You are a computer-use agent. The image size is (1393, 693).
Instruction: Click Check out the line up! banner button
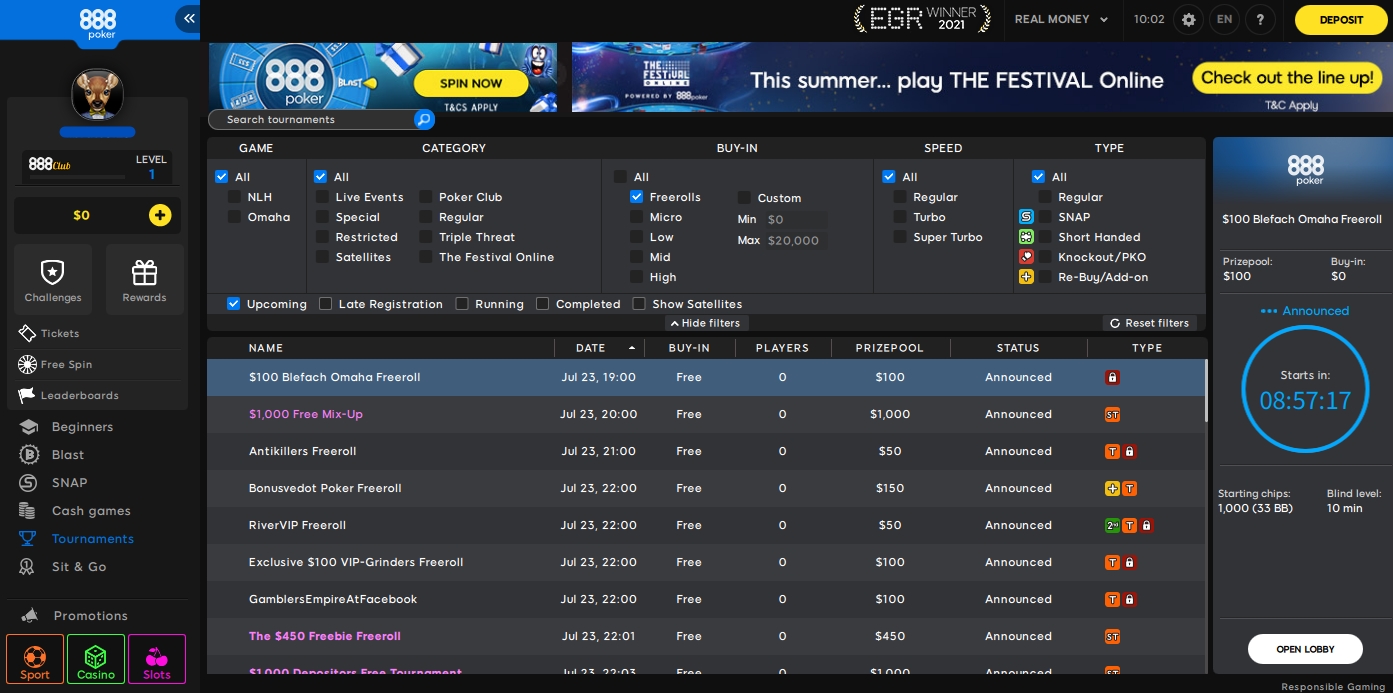coord(1287,78)
